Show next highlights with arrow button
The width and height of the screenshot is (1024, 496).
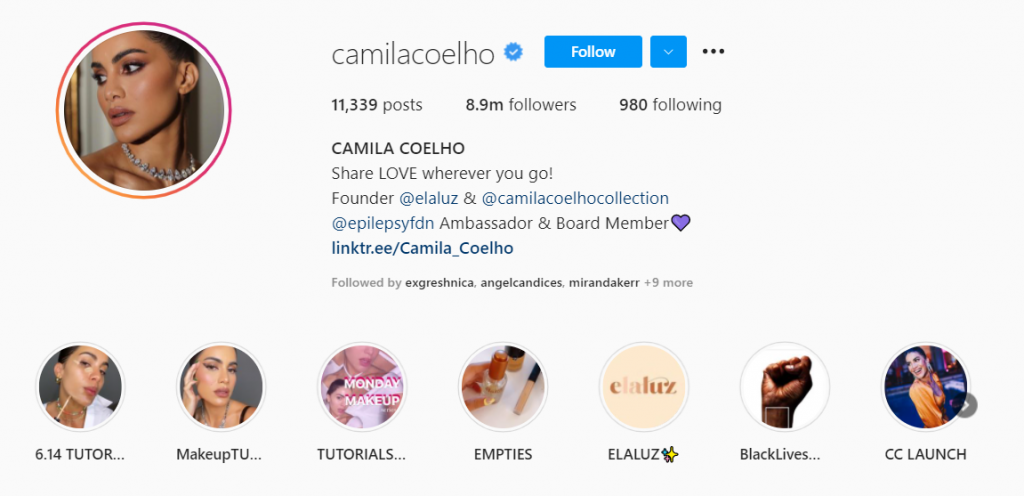[967, 405]
